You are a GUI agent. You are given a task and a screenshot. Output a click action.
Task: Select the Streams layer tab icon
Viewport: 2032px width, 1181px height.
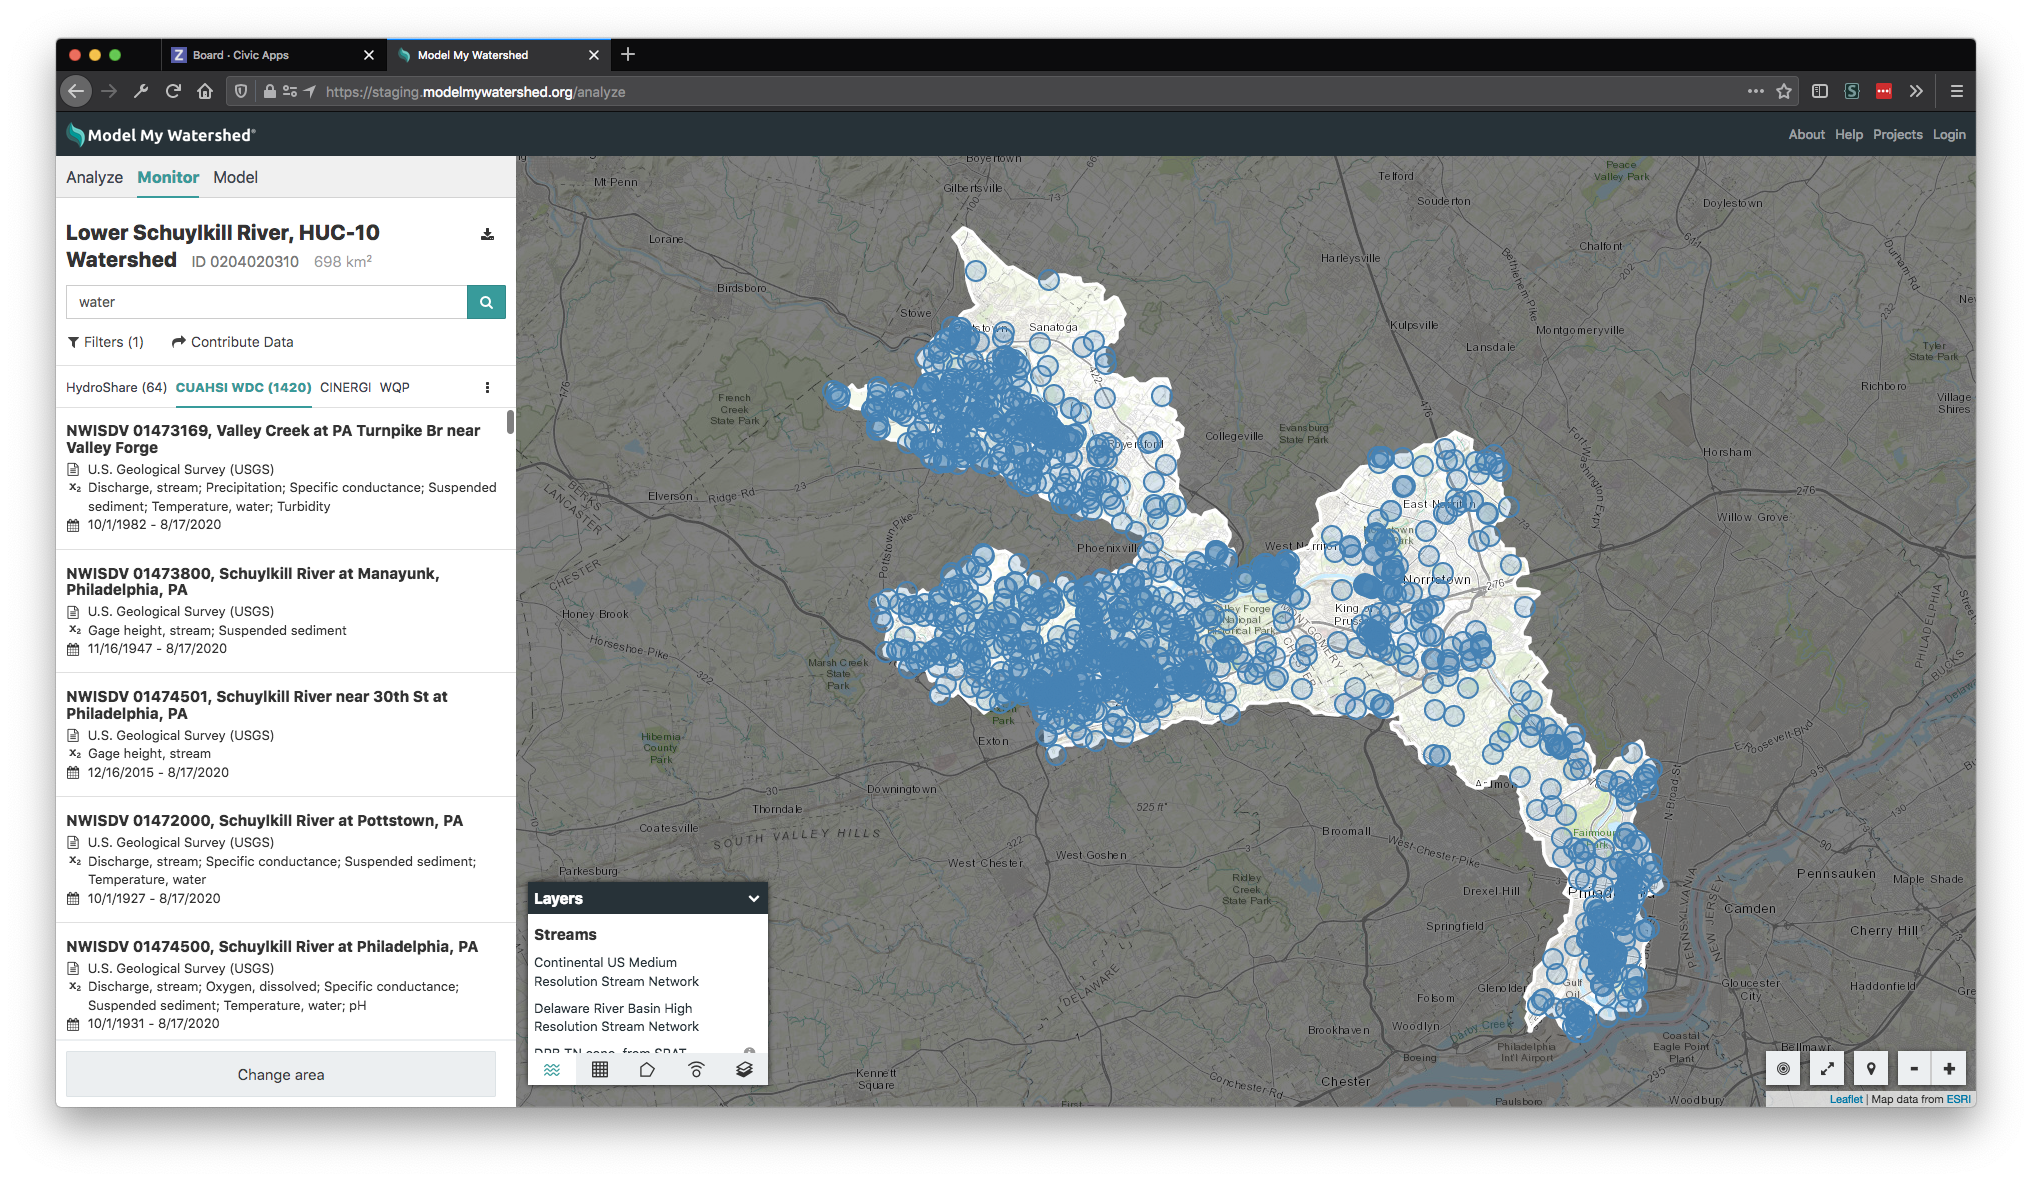tap(552, 1069)
